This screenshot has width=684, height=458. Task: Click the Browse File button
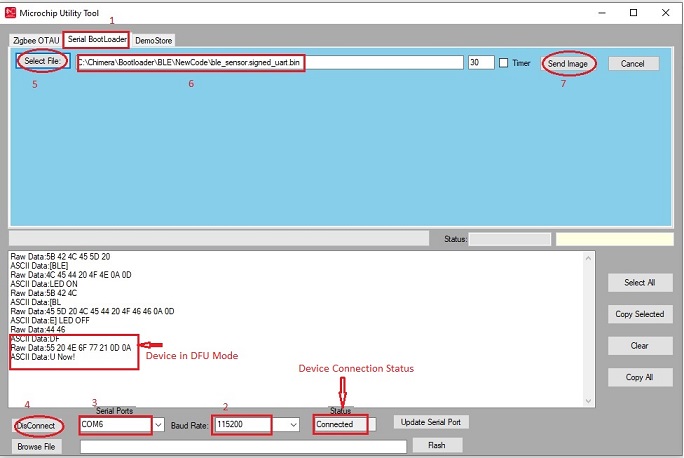click(36, 447)
